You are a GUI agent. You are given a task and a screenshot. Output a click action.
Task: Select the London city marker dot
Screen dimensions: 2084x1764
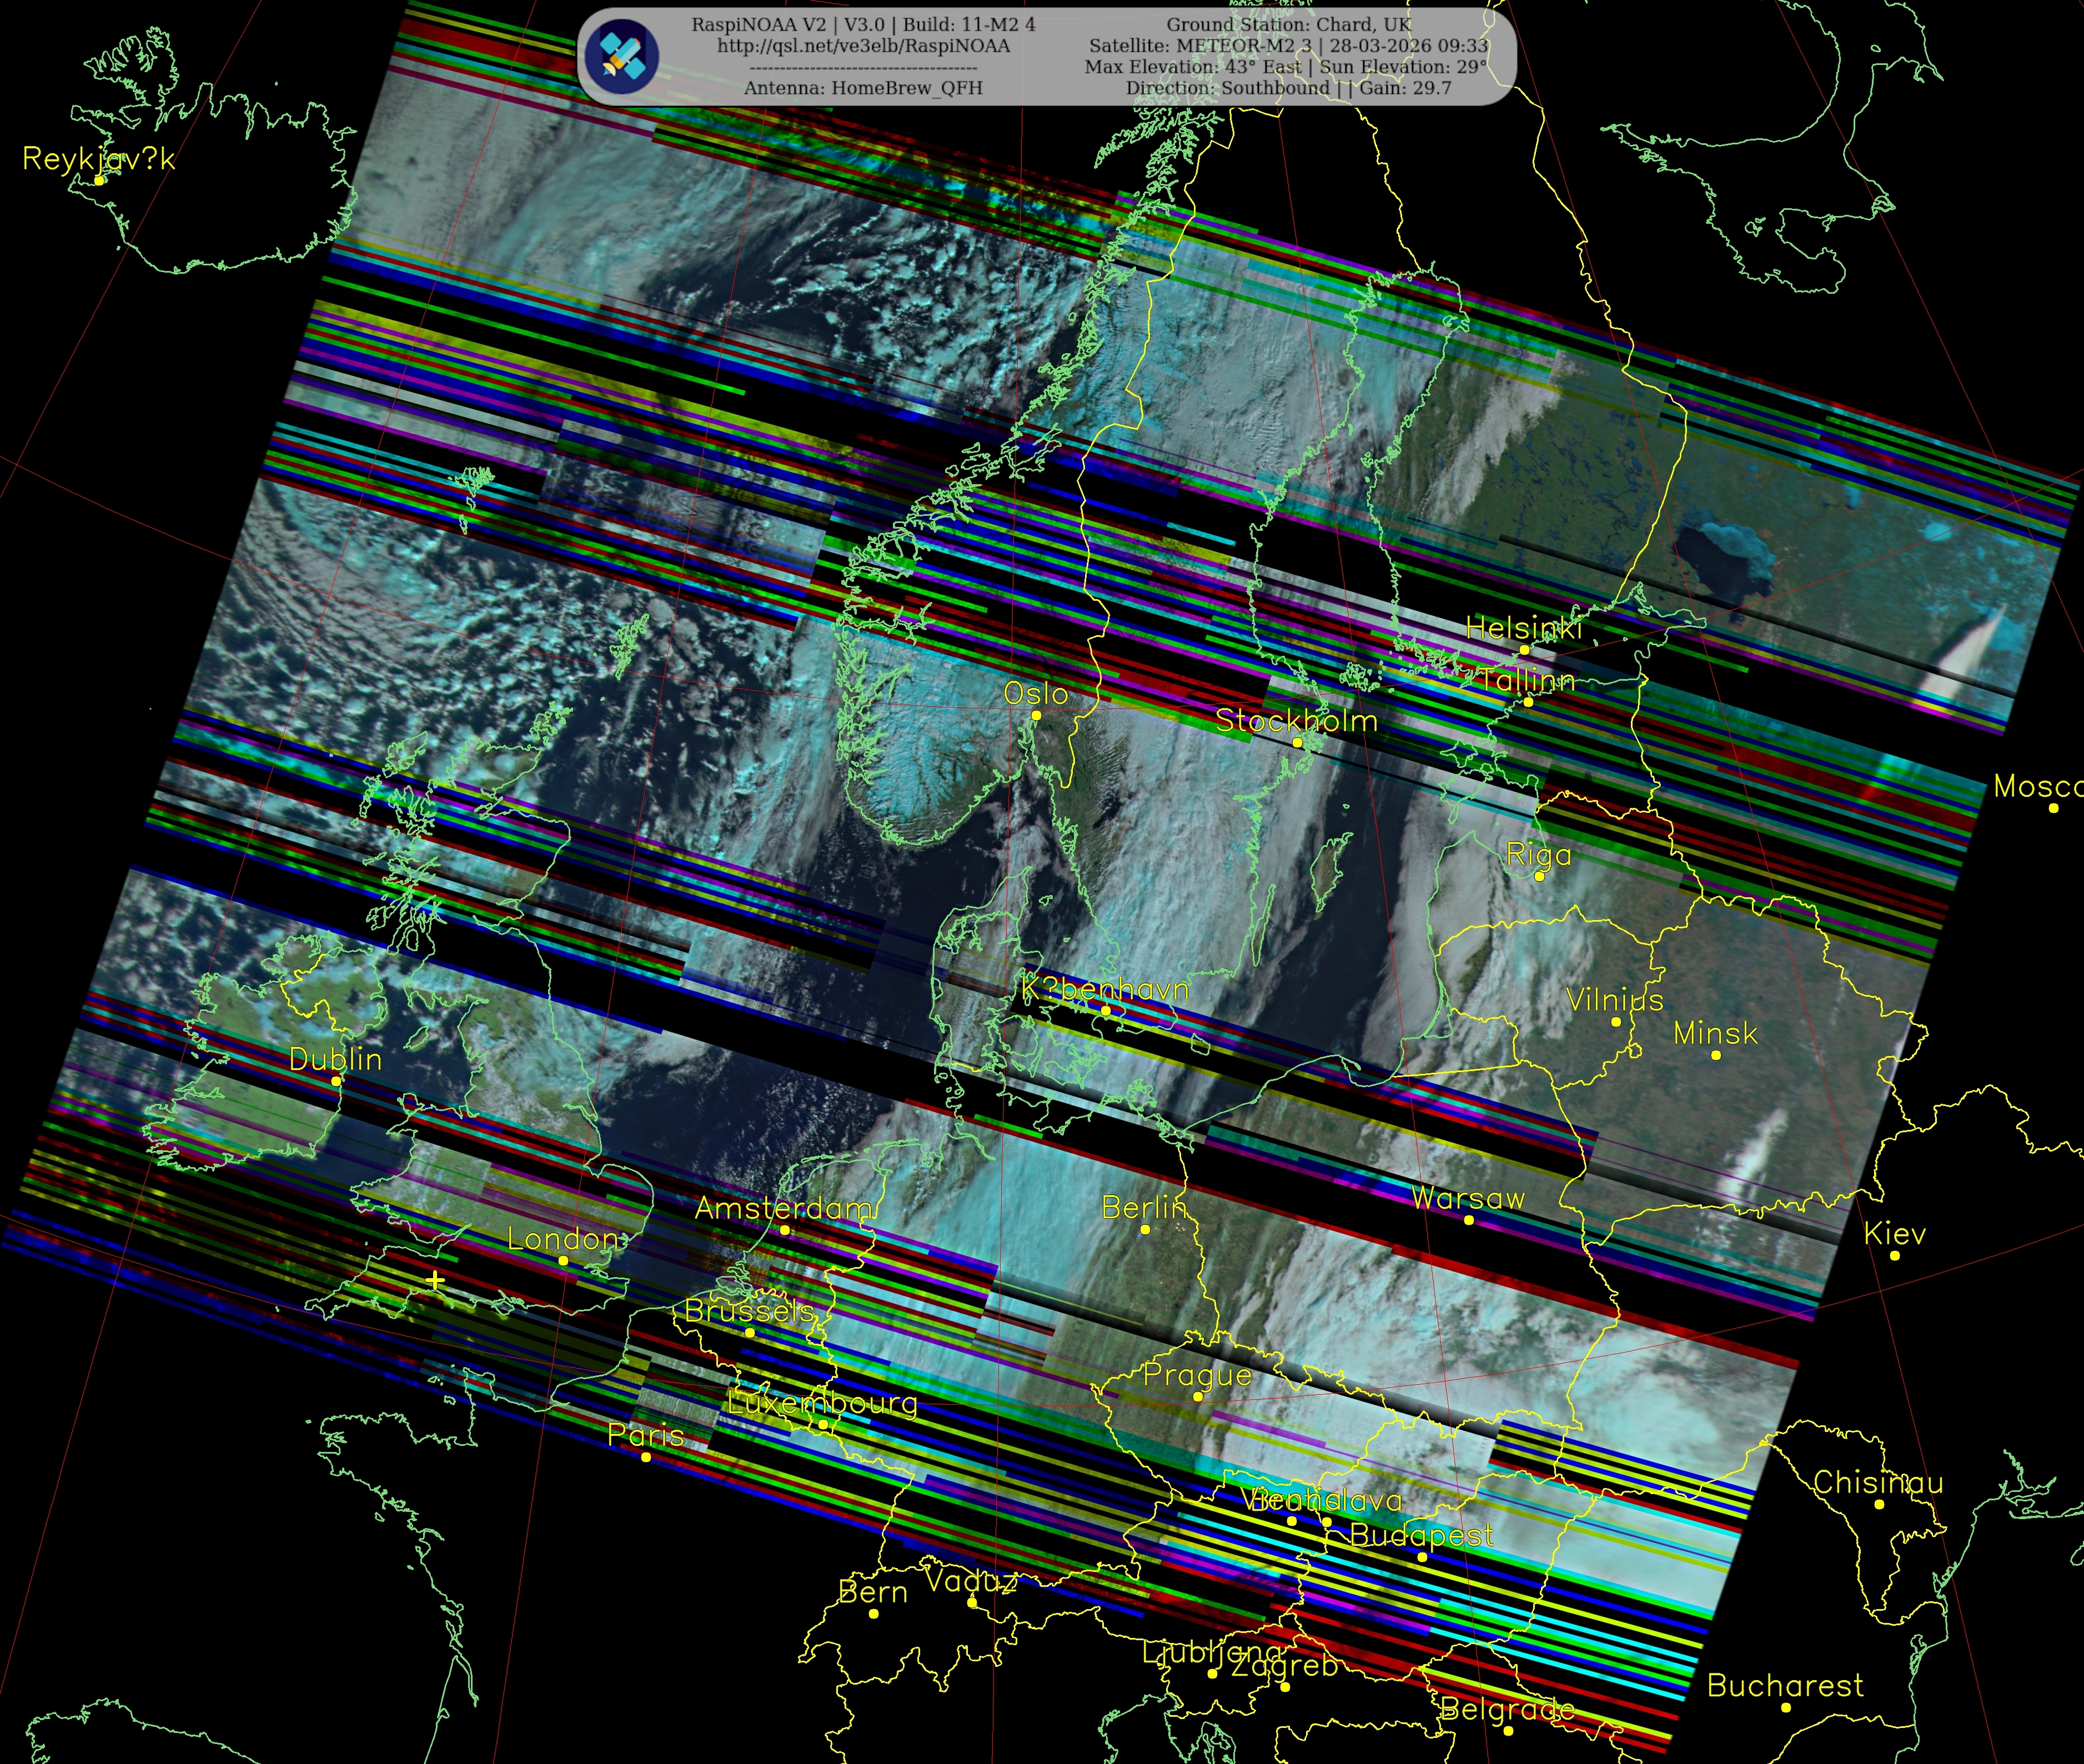click(563, 1260)
